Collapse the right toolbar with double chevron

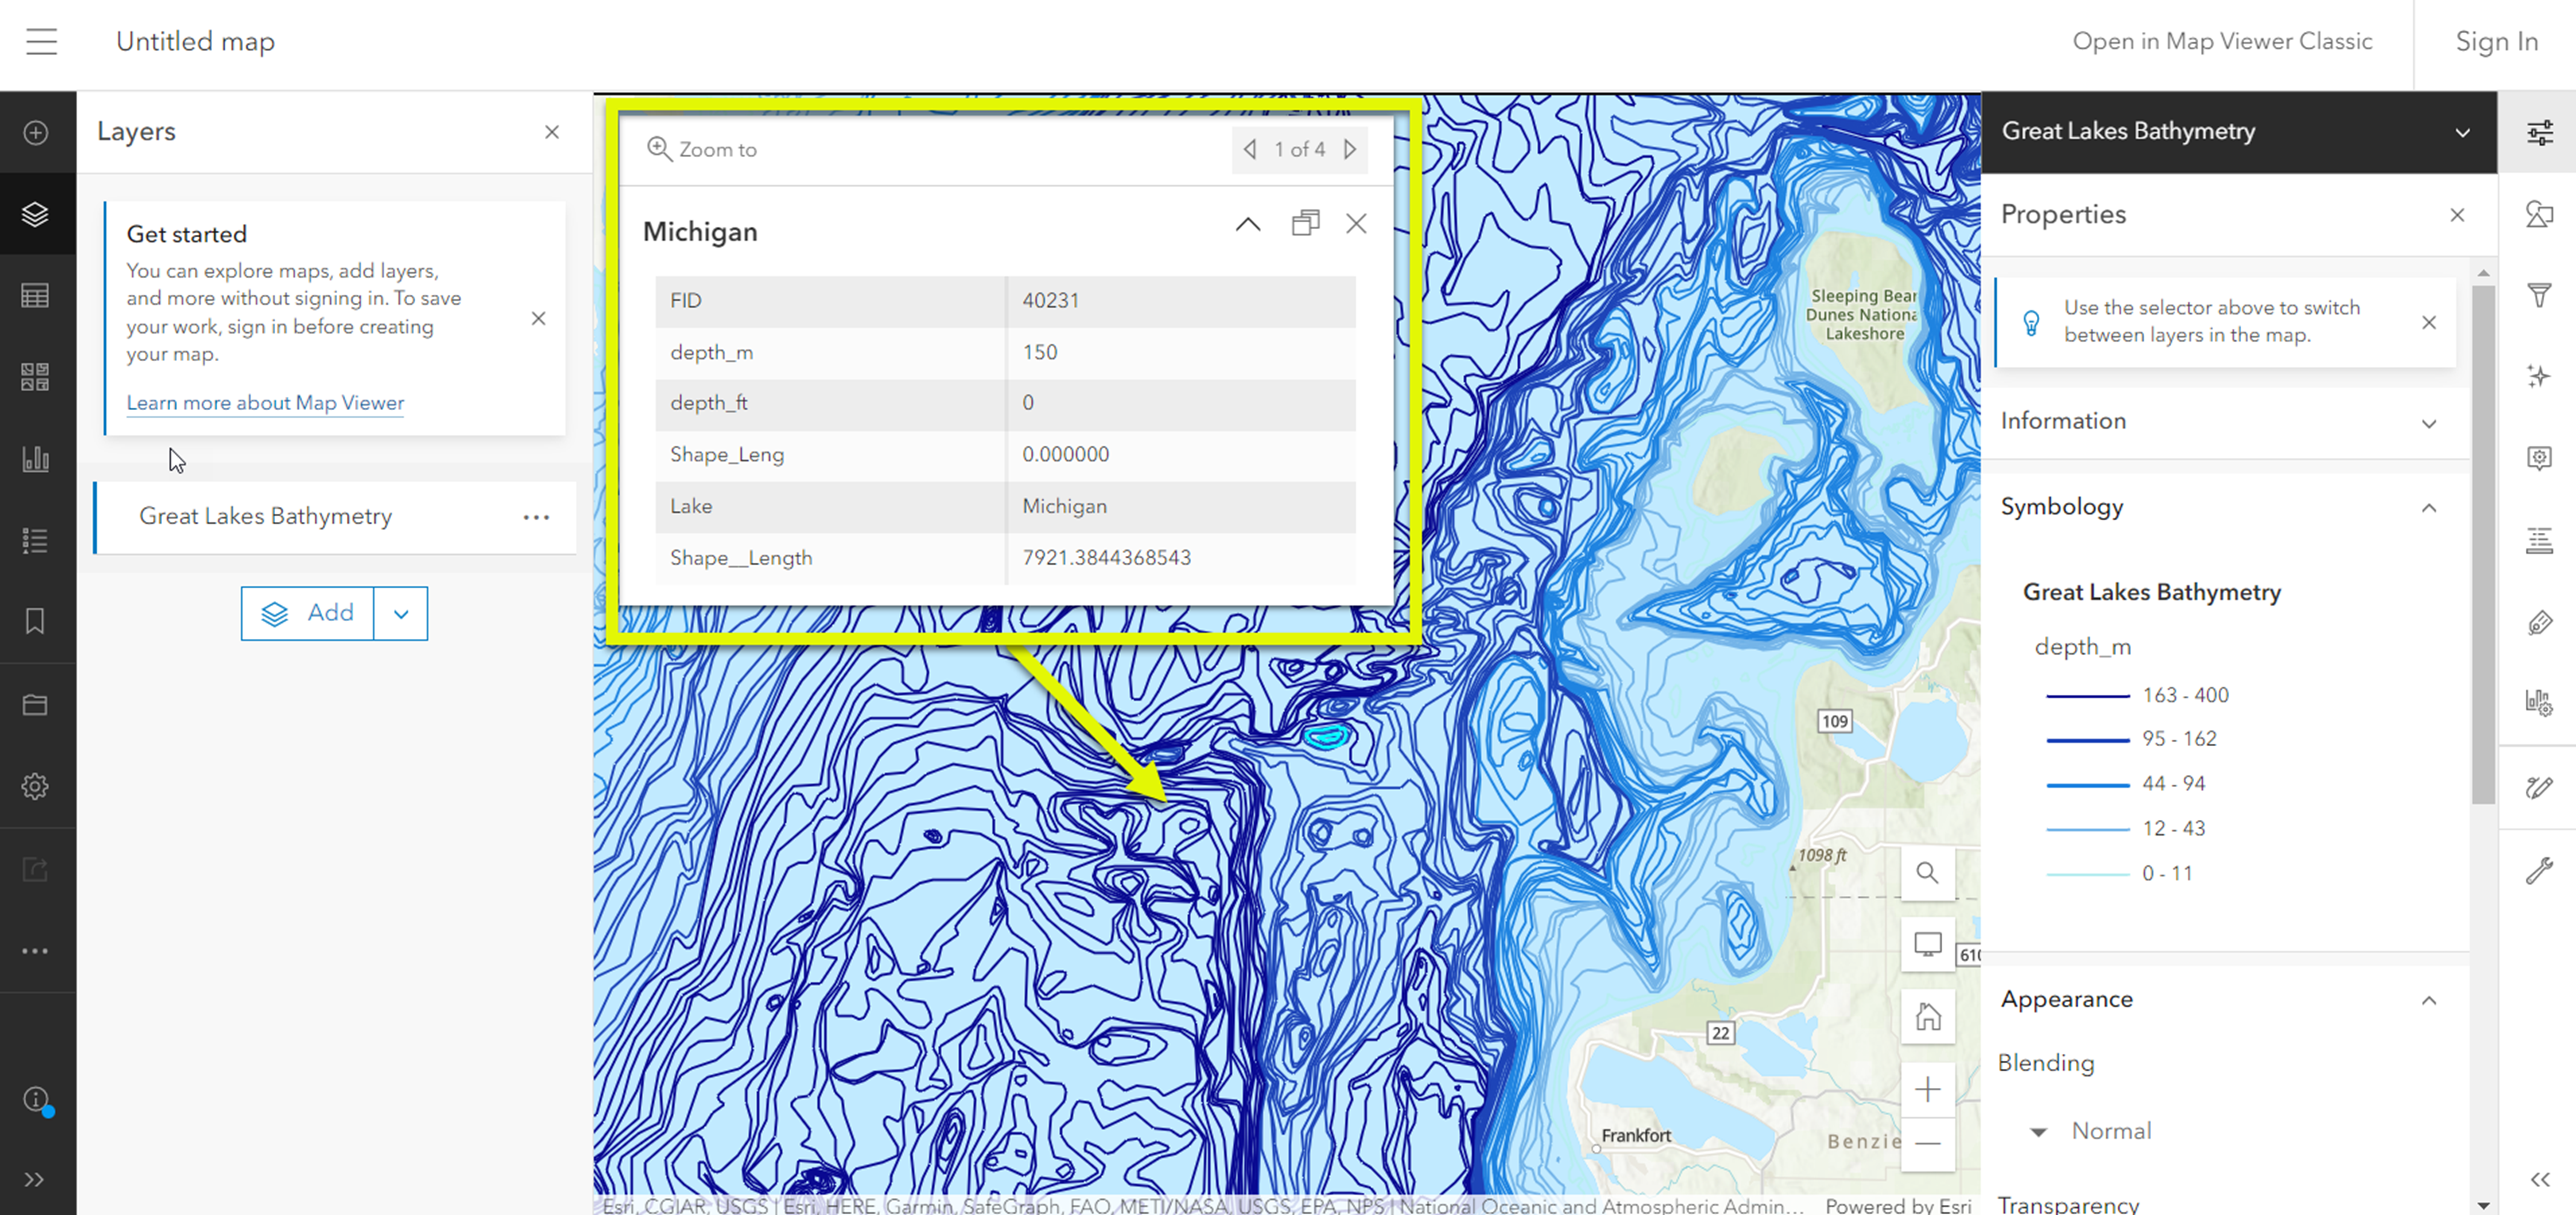pyautogui.click(x=2540, y=1179)
